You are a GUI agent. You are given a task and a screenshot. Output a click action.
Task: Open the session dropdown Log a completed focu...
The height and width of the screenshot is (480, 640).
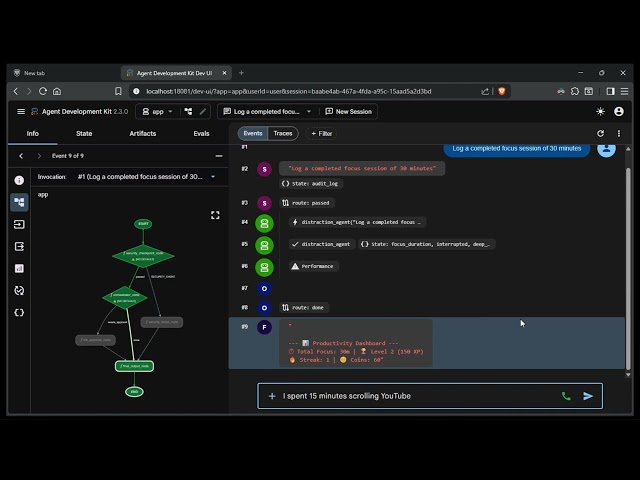click(x=267, y=111)
